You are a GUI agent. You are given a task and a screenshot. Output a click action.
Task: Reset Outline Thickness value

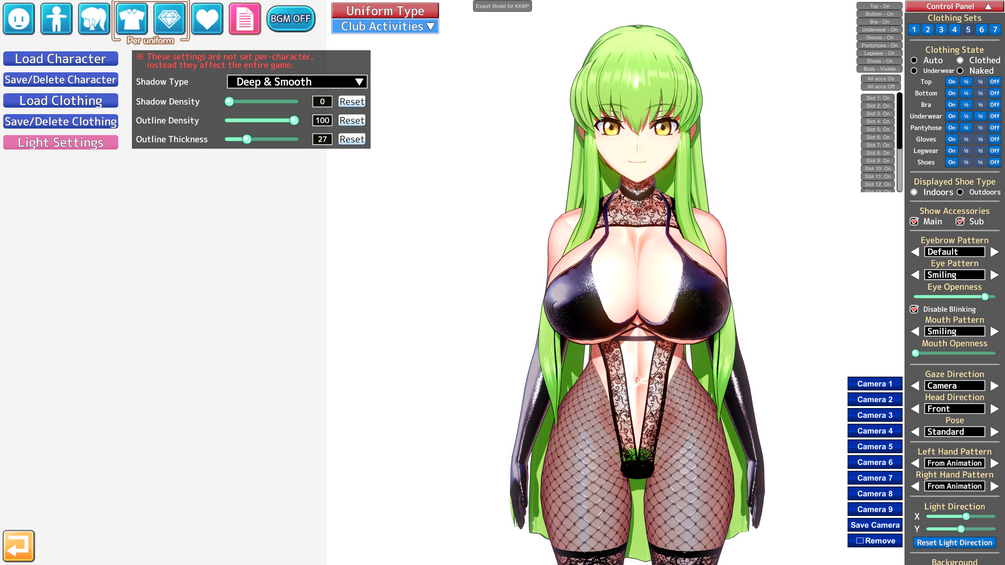click(x=352, y=139)
